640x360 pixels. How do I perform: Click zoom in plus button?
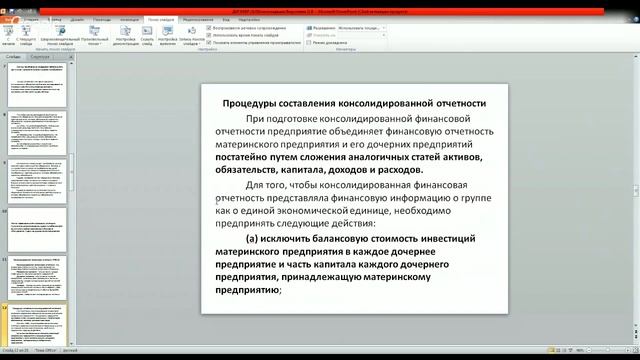627,350
